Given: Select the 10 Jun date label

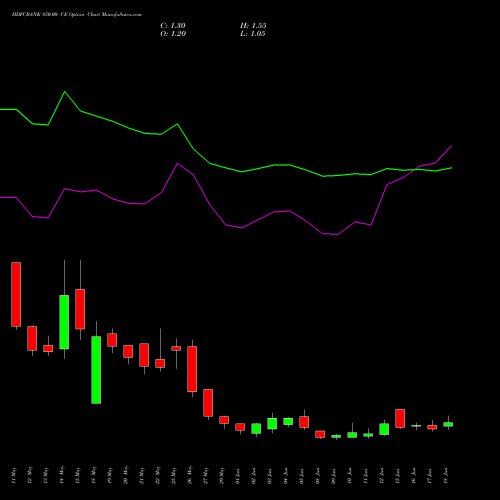Looking at the screenshot, I should tap(350, 476).
